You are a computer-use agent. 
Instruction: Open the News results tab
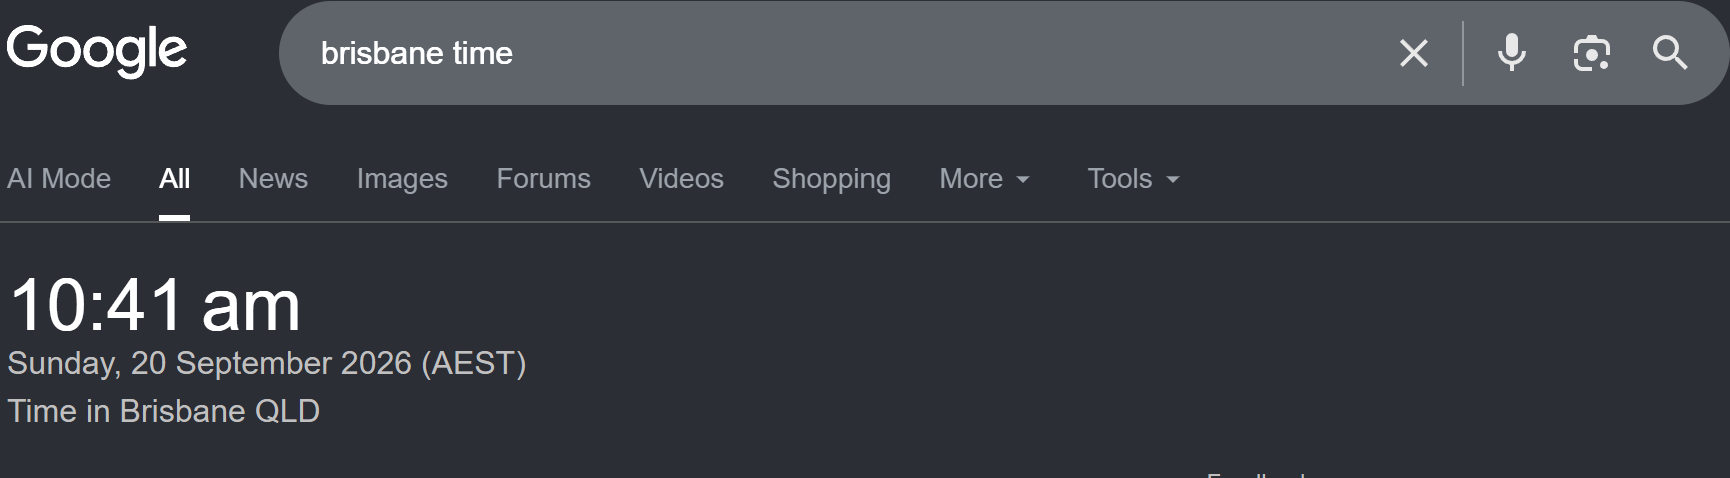273,178
